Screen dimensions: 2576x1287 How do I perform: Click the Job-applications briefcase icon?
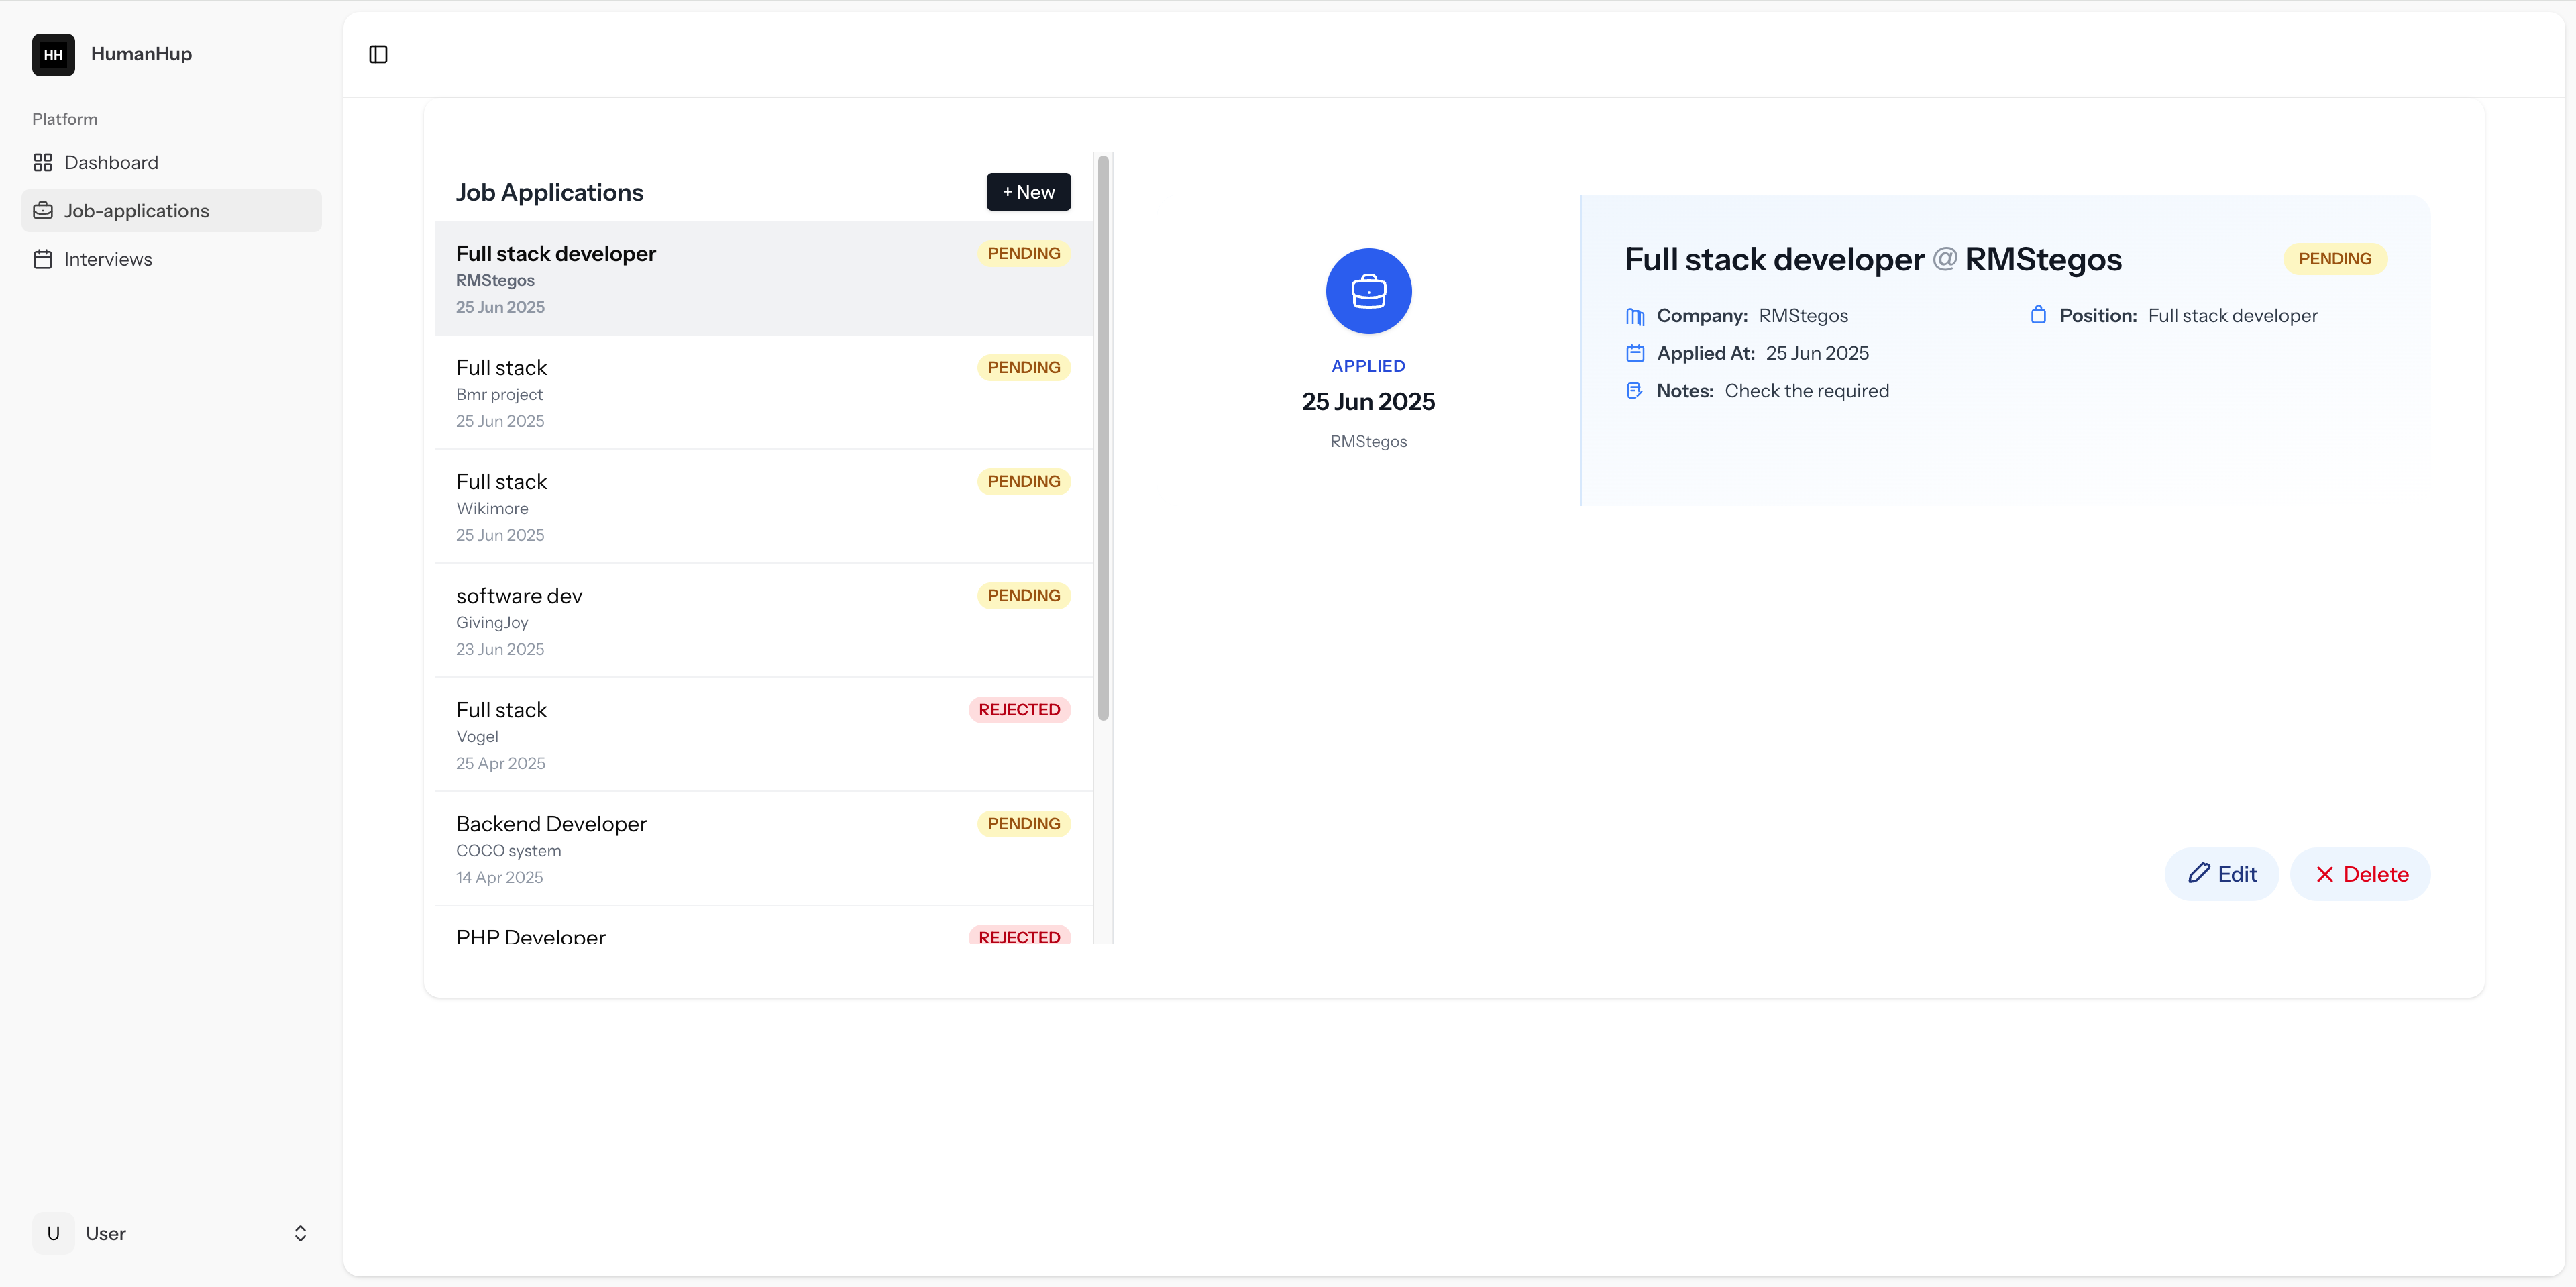pos(43,210)
